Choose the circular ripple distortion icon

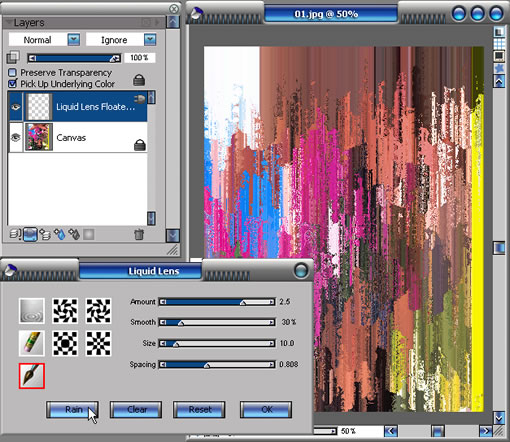pyautogui.click(x=32, y=311)
